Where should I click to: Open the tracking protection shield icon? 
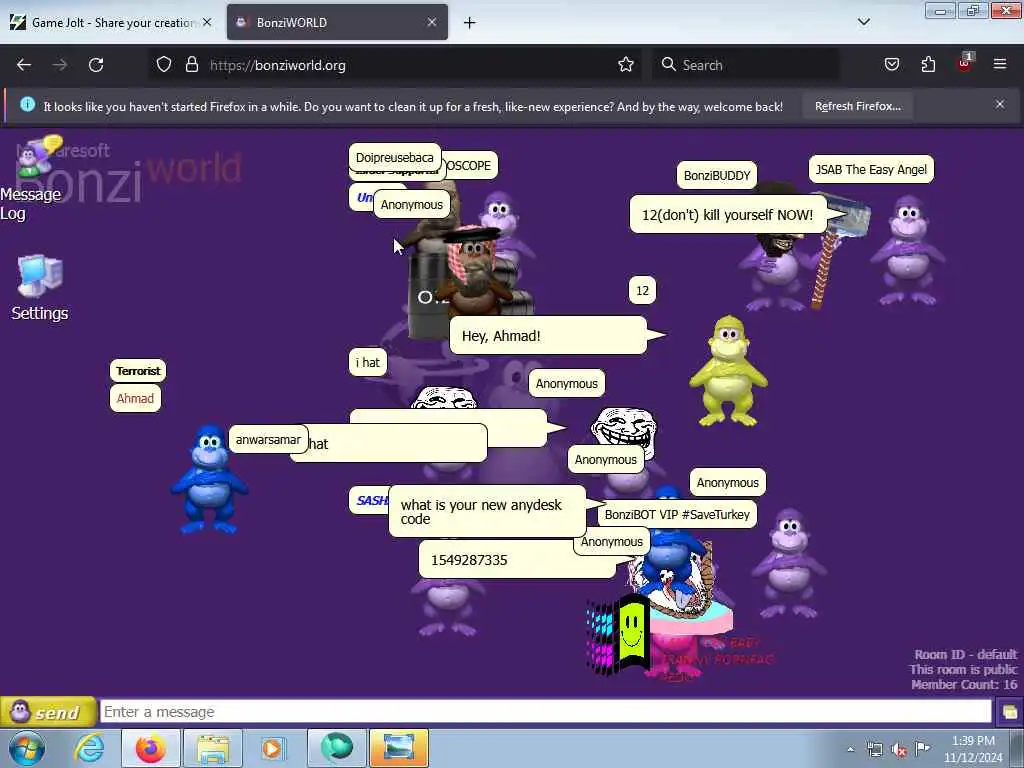pos(164,65)
